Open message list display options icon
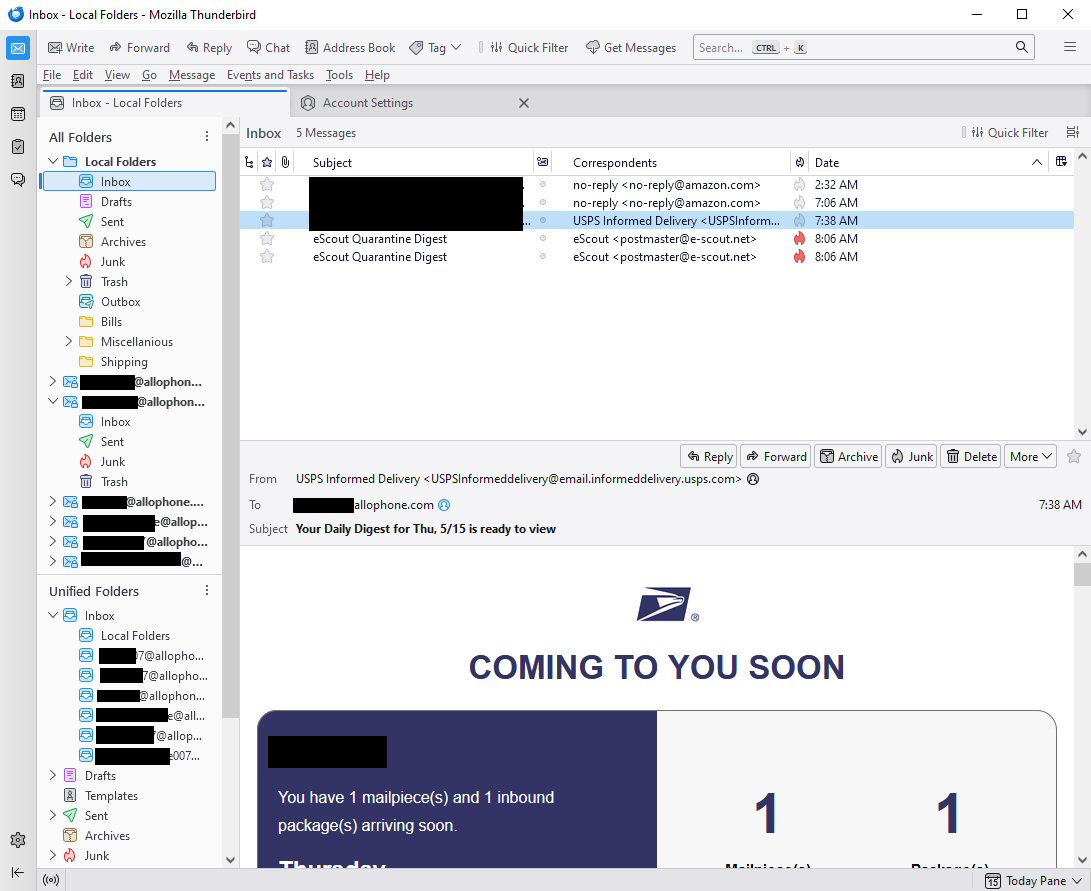The height and width of the screenshot is (891, 1091). 1072,132
